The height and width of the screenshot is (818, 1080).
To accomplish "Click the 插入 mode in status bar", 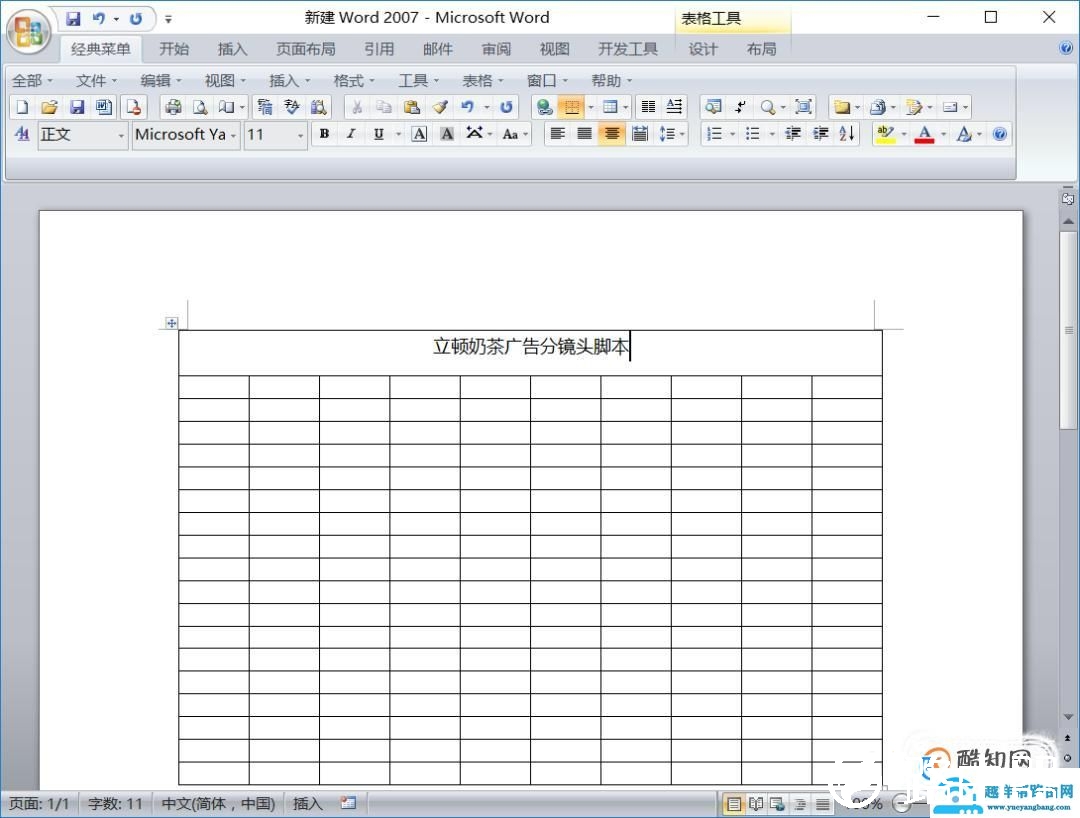I will click(308, 804).
